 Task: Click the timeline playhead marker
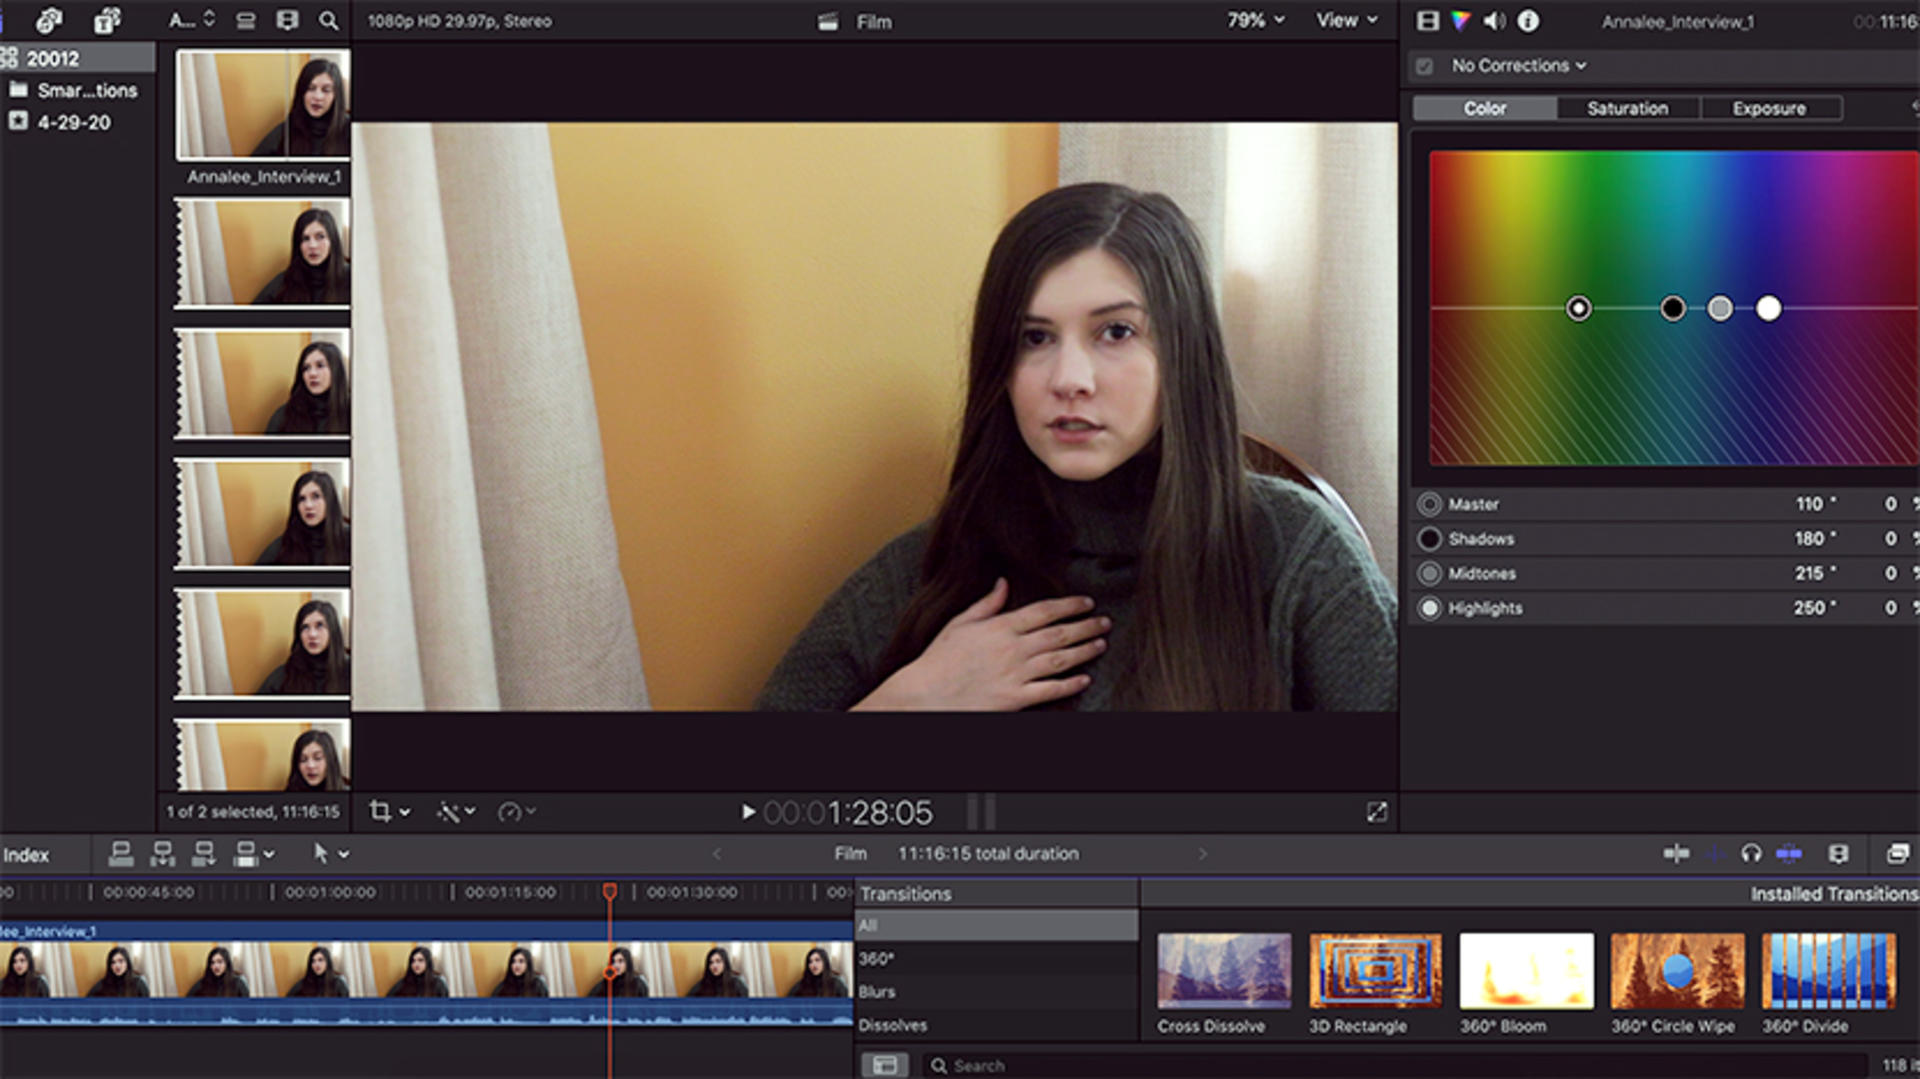610,891
